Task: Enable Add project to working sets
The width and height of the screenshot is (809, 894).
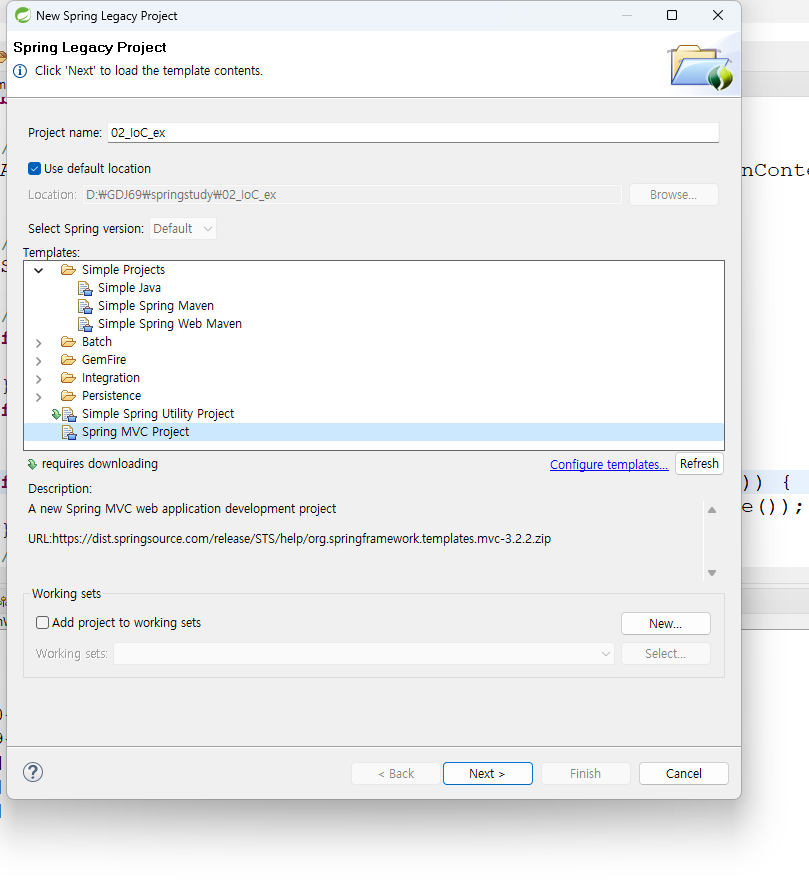Action: tap(42, 623)
